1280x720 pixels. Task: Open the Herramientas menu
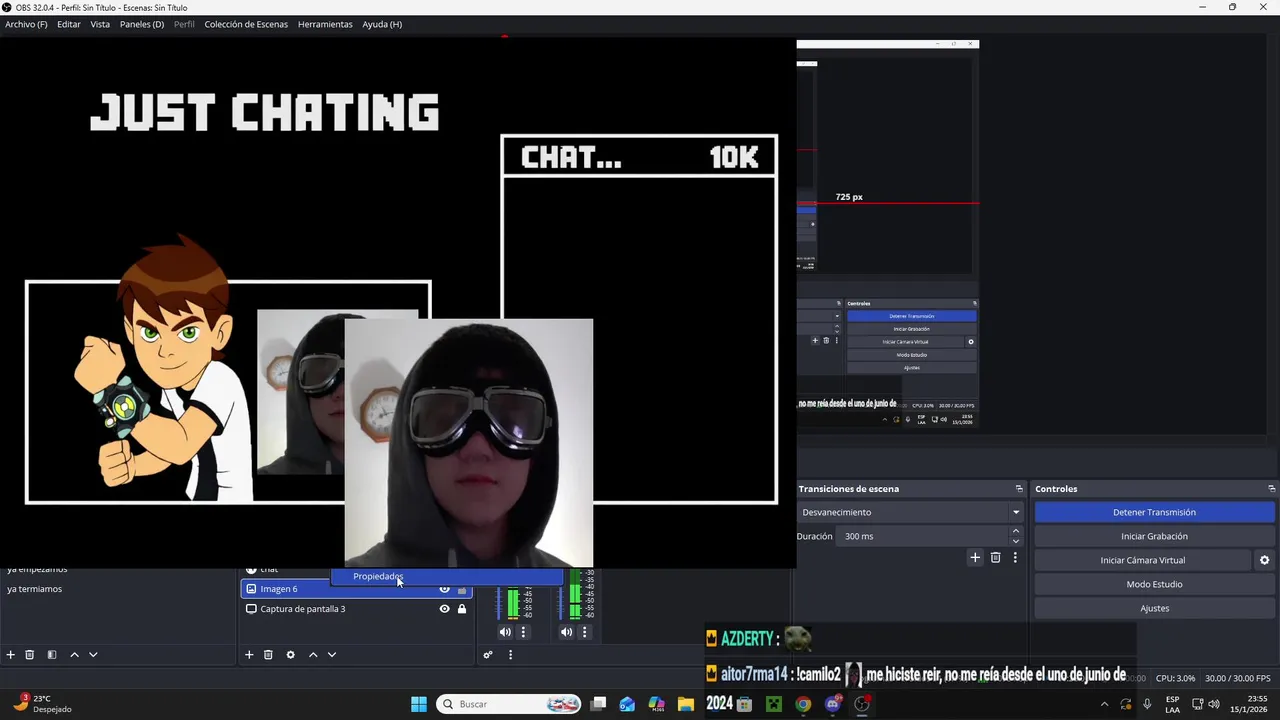pyautogui.click(x=325, y=24)
